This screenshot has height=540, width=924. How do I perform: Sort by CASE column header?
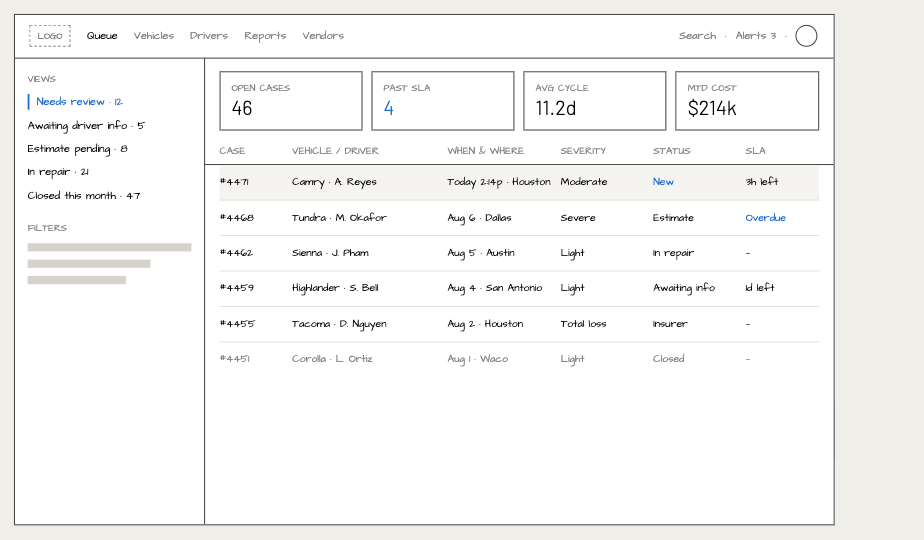click(x=232, y=151)
